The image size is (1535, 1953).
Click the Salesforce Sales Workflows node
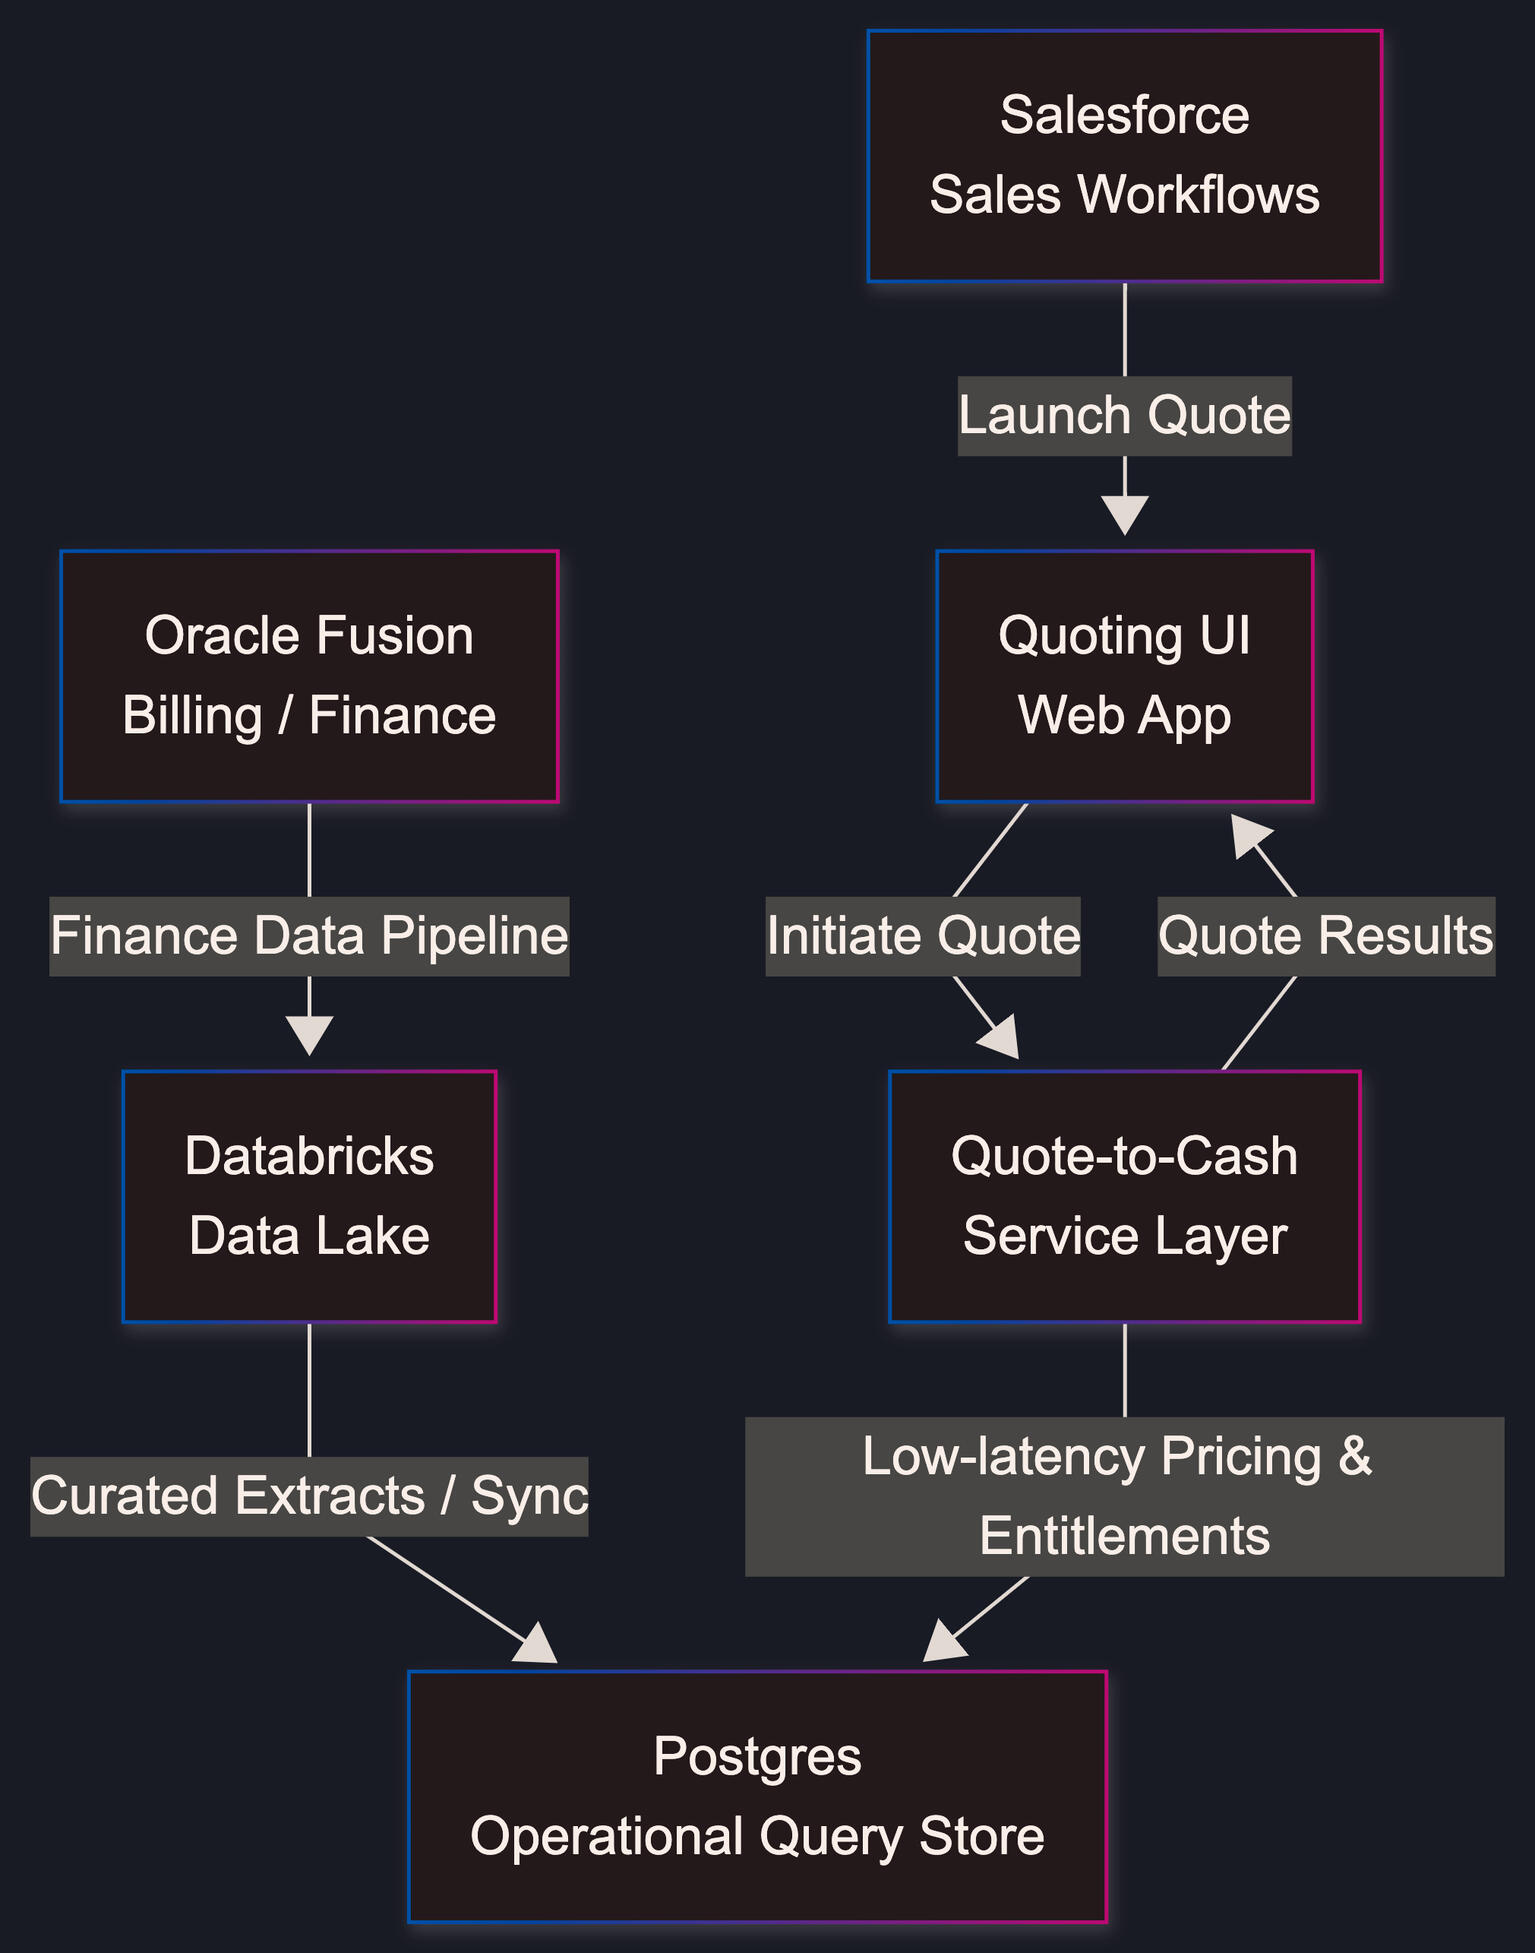1124,155
